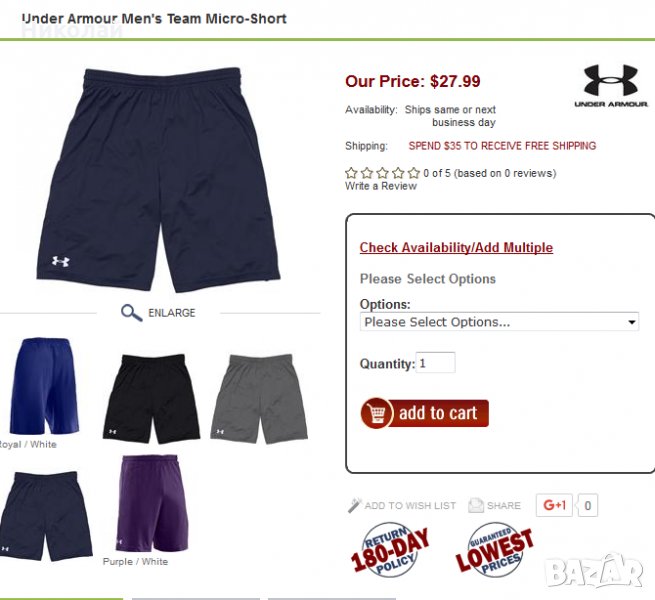Select the black shorts thumbnail
The width and height of the screenshot is (655, 600).
tap(151, 399)
